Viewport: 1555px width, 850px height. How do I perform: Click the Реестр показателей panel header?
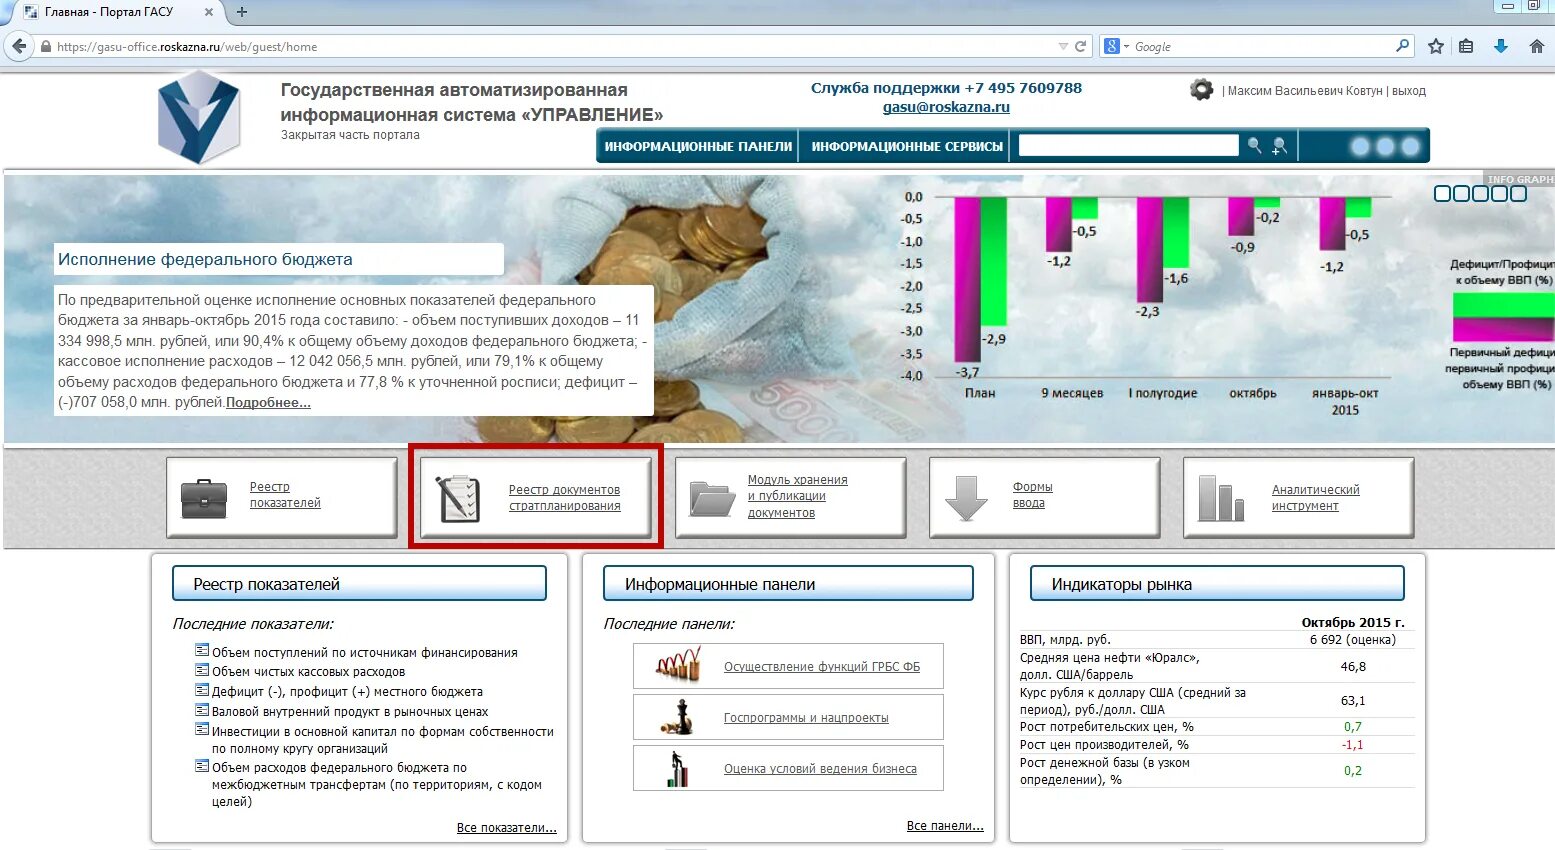click(359, 584)
